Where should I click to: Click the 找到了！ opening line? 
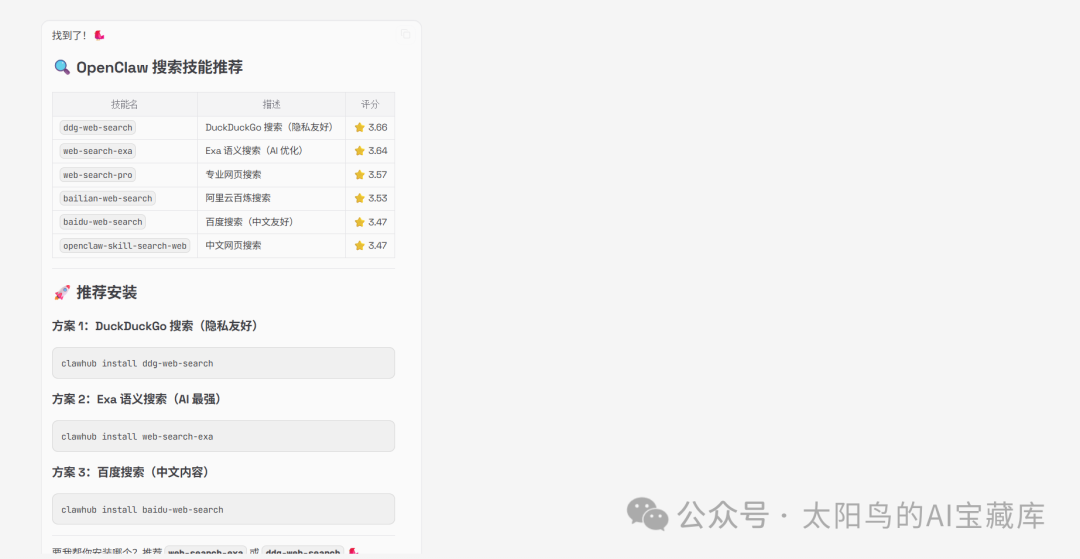[x=78, y=35]
